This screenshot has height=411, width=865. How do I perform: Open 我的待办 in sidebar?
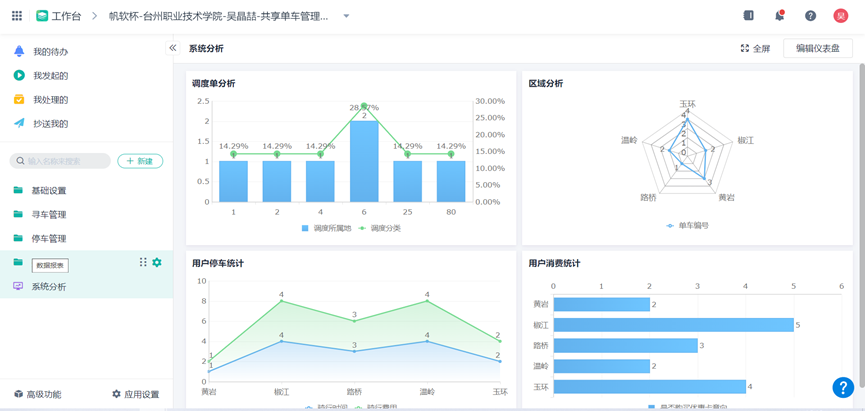tap(50, 51)
